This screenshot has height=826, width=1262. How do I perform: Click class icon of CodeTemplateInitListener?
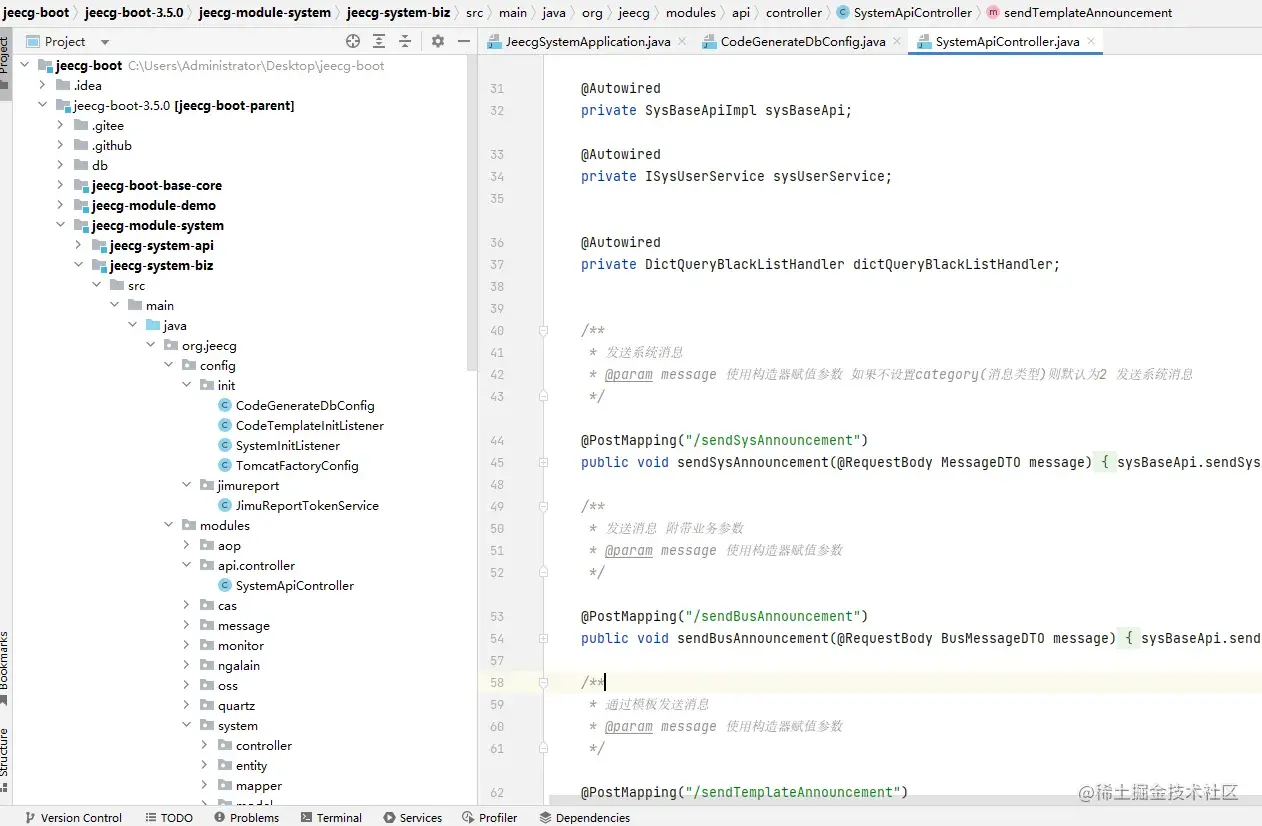pyautogui.click(x=225, y=425)
